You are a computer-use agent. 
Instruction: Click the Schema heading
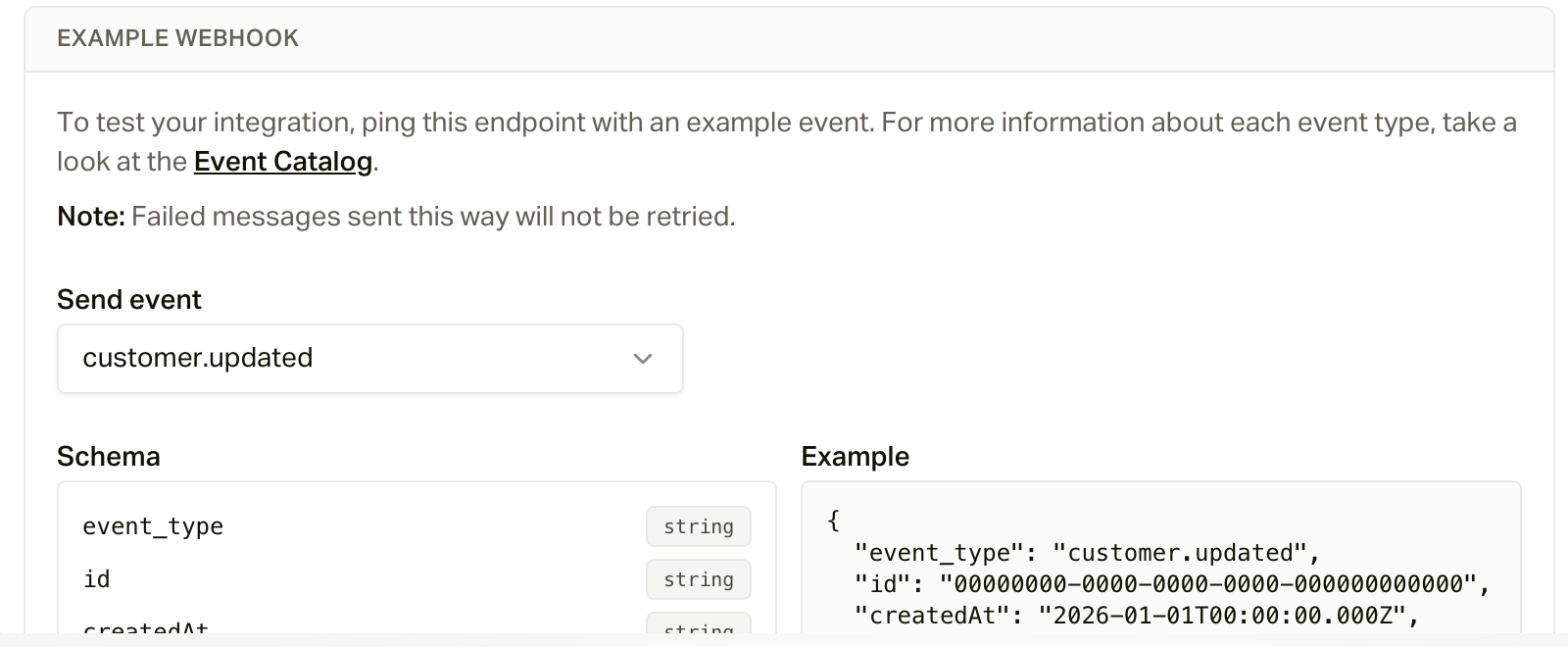coord(108,457)
